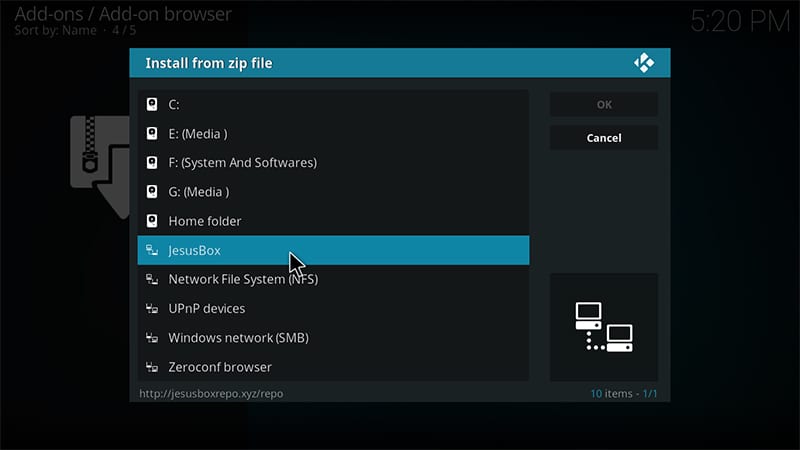This screenshot has width=800, height=450.
Task: Cancel the zip file dialog
Action: click(x=604, y=138)
